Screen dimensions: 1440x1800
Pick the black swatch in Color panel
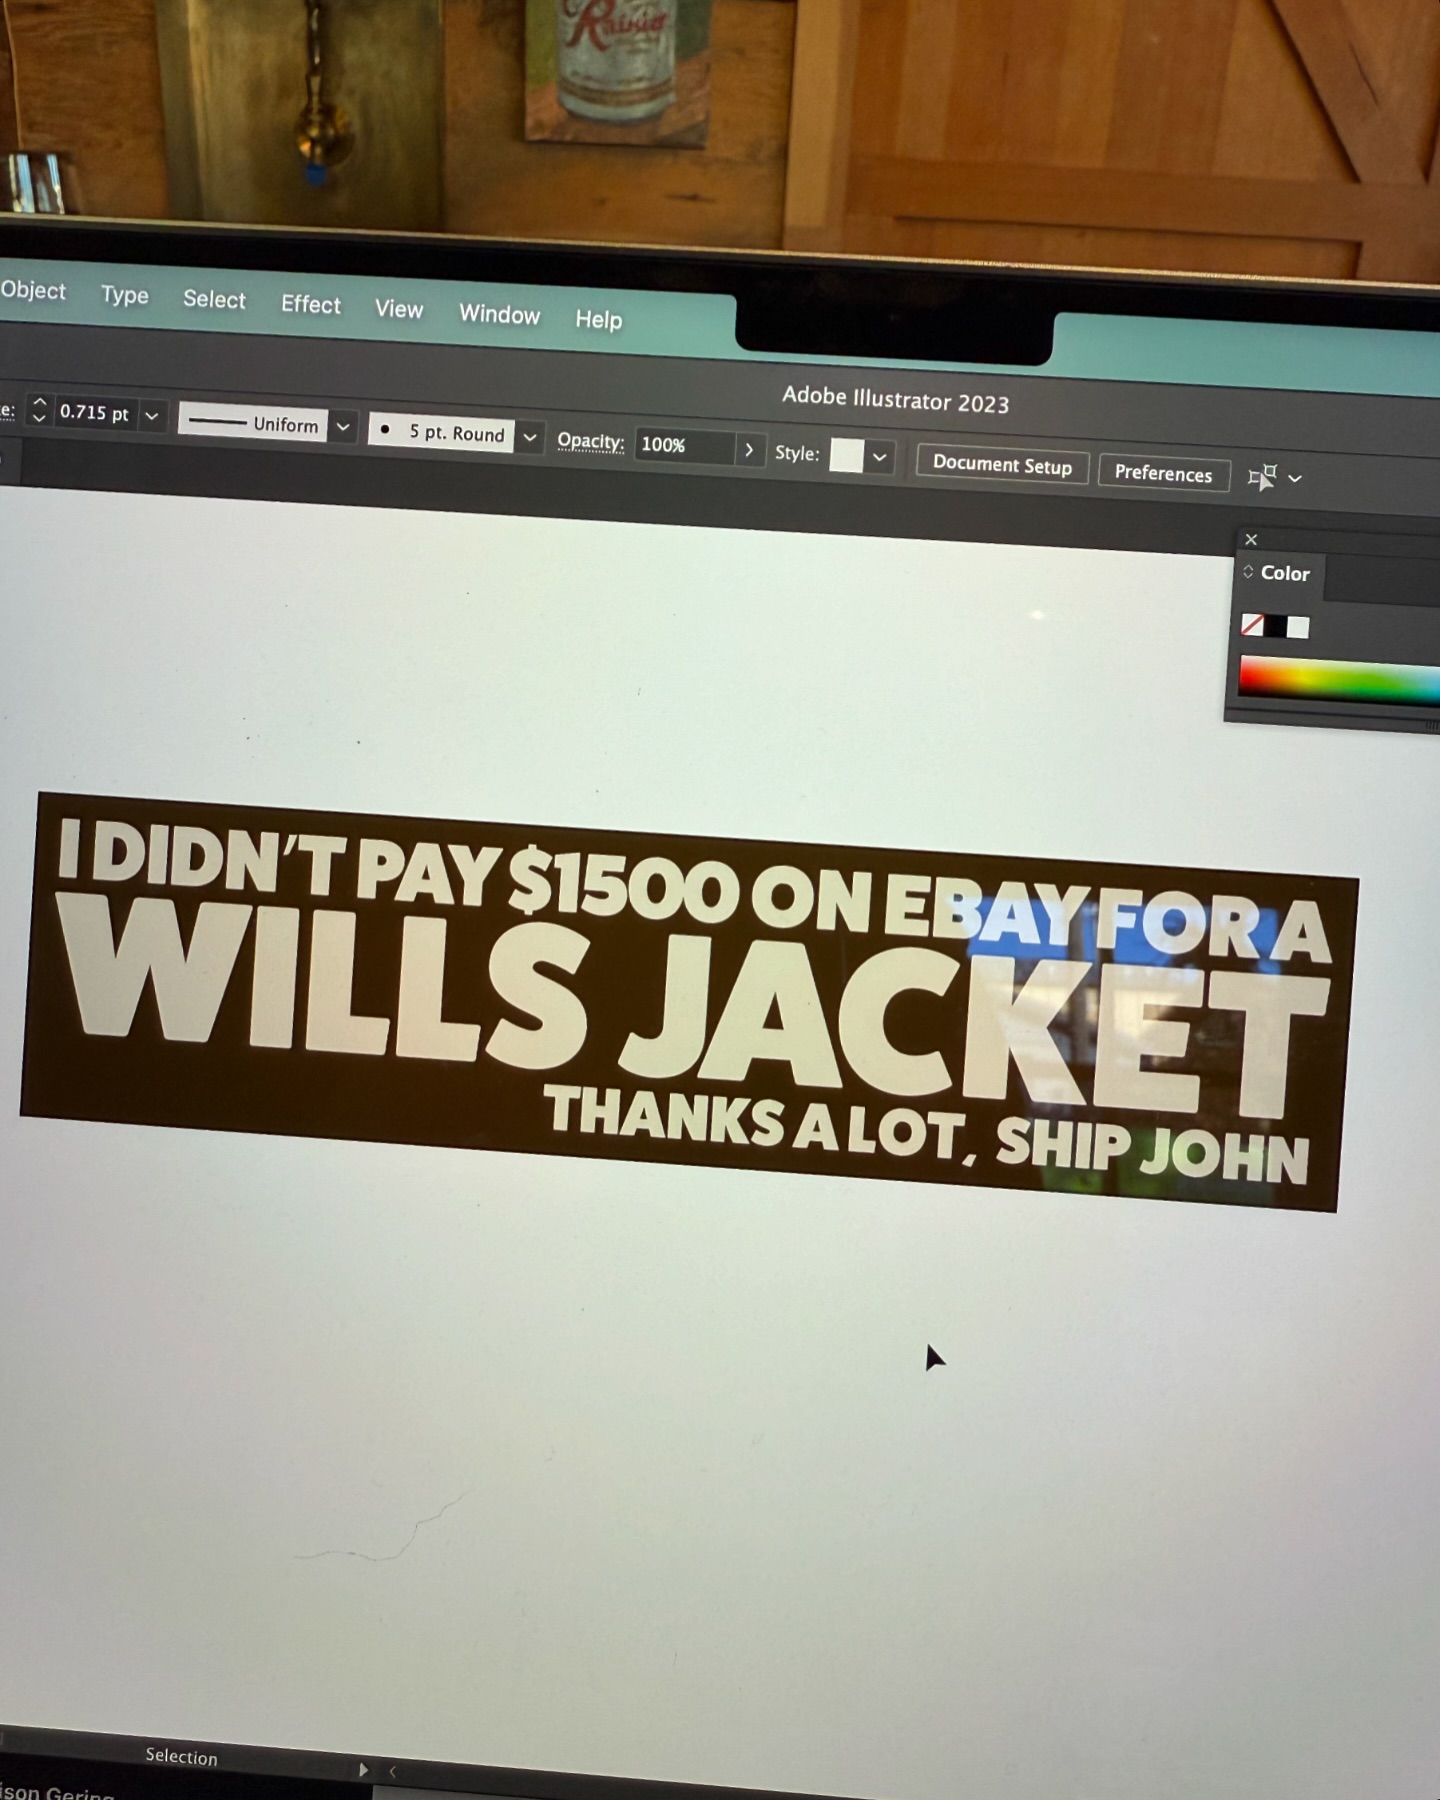1276,626
